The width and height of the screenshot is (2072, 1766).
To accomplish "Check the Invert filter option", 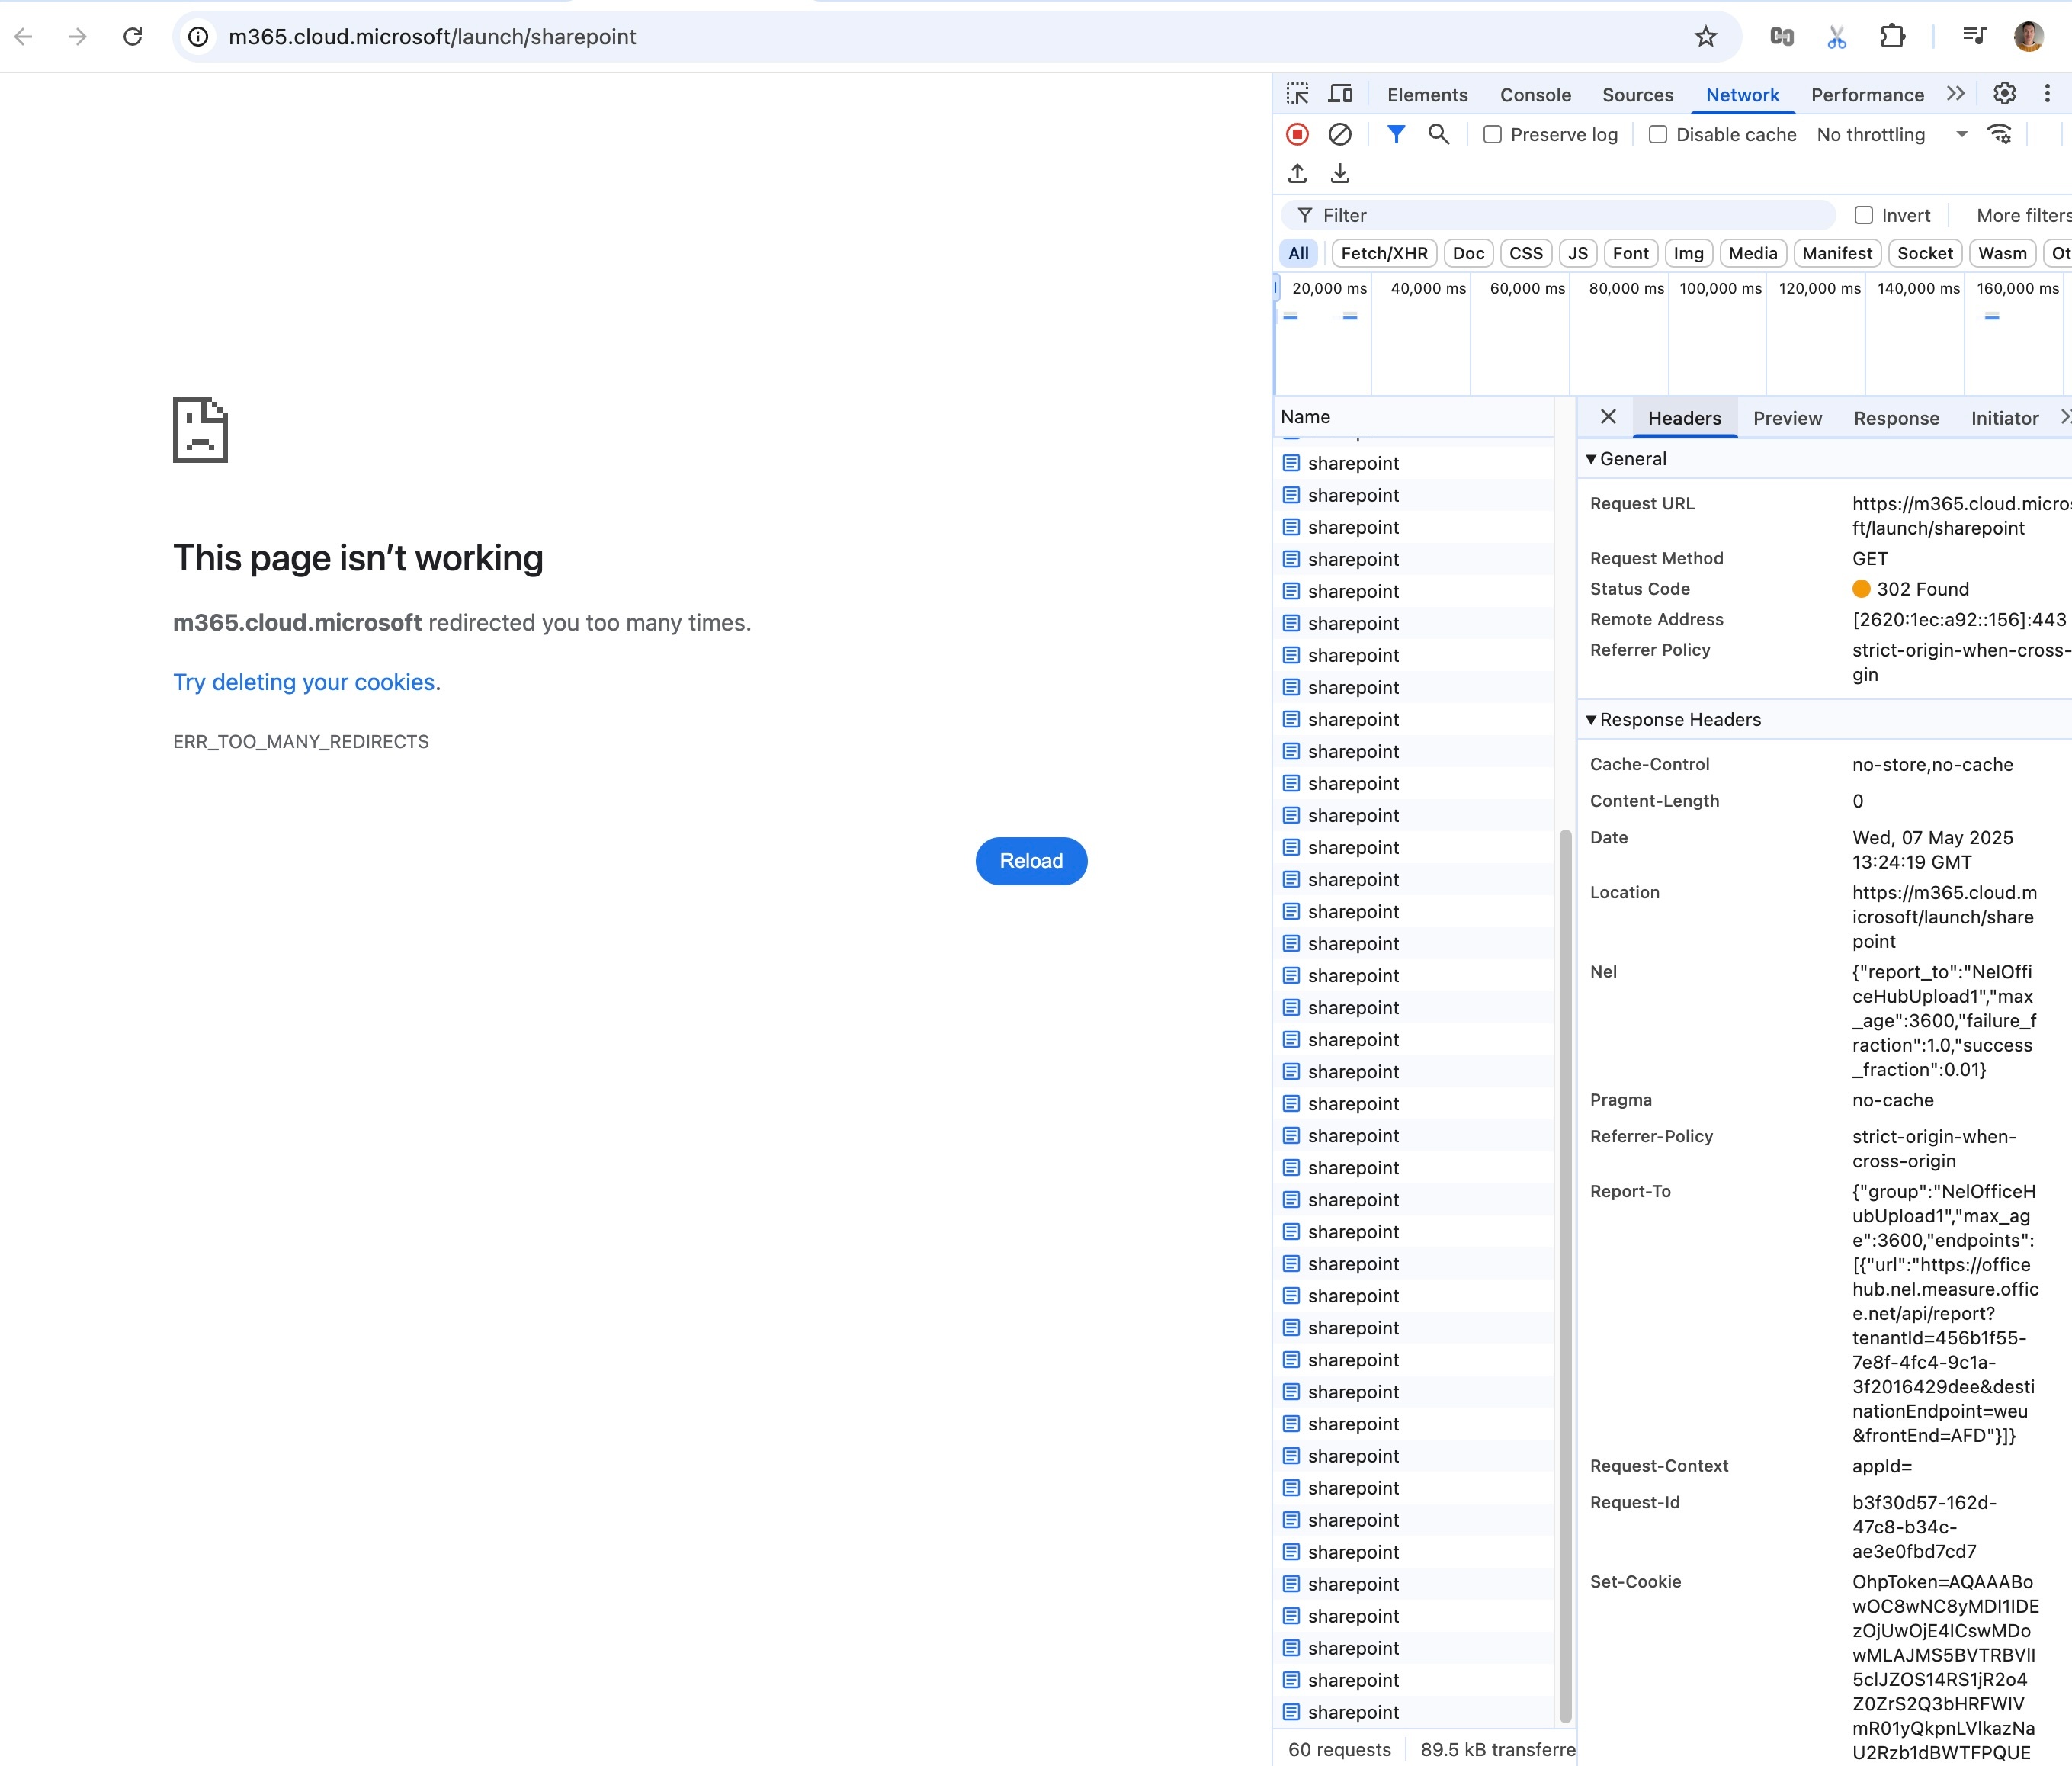I will point(1864,214).
